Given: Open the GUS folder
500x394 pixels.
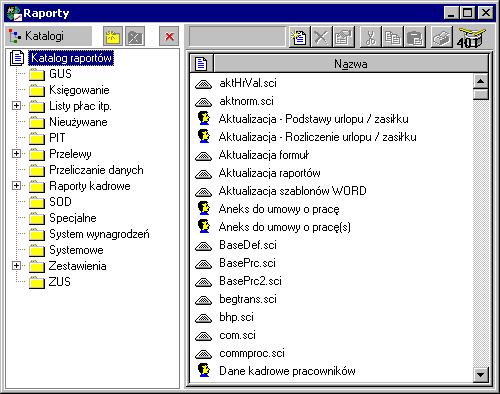Looking at the screenshot, I should [x=60, y=74].
